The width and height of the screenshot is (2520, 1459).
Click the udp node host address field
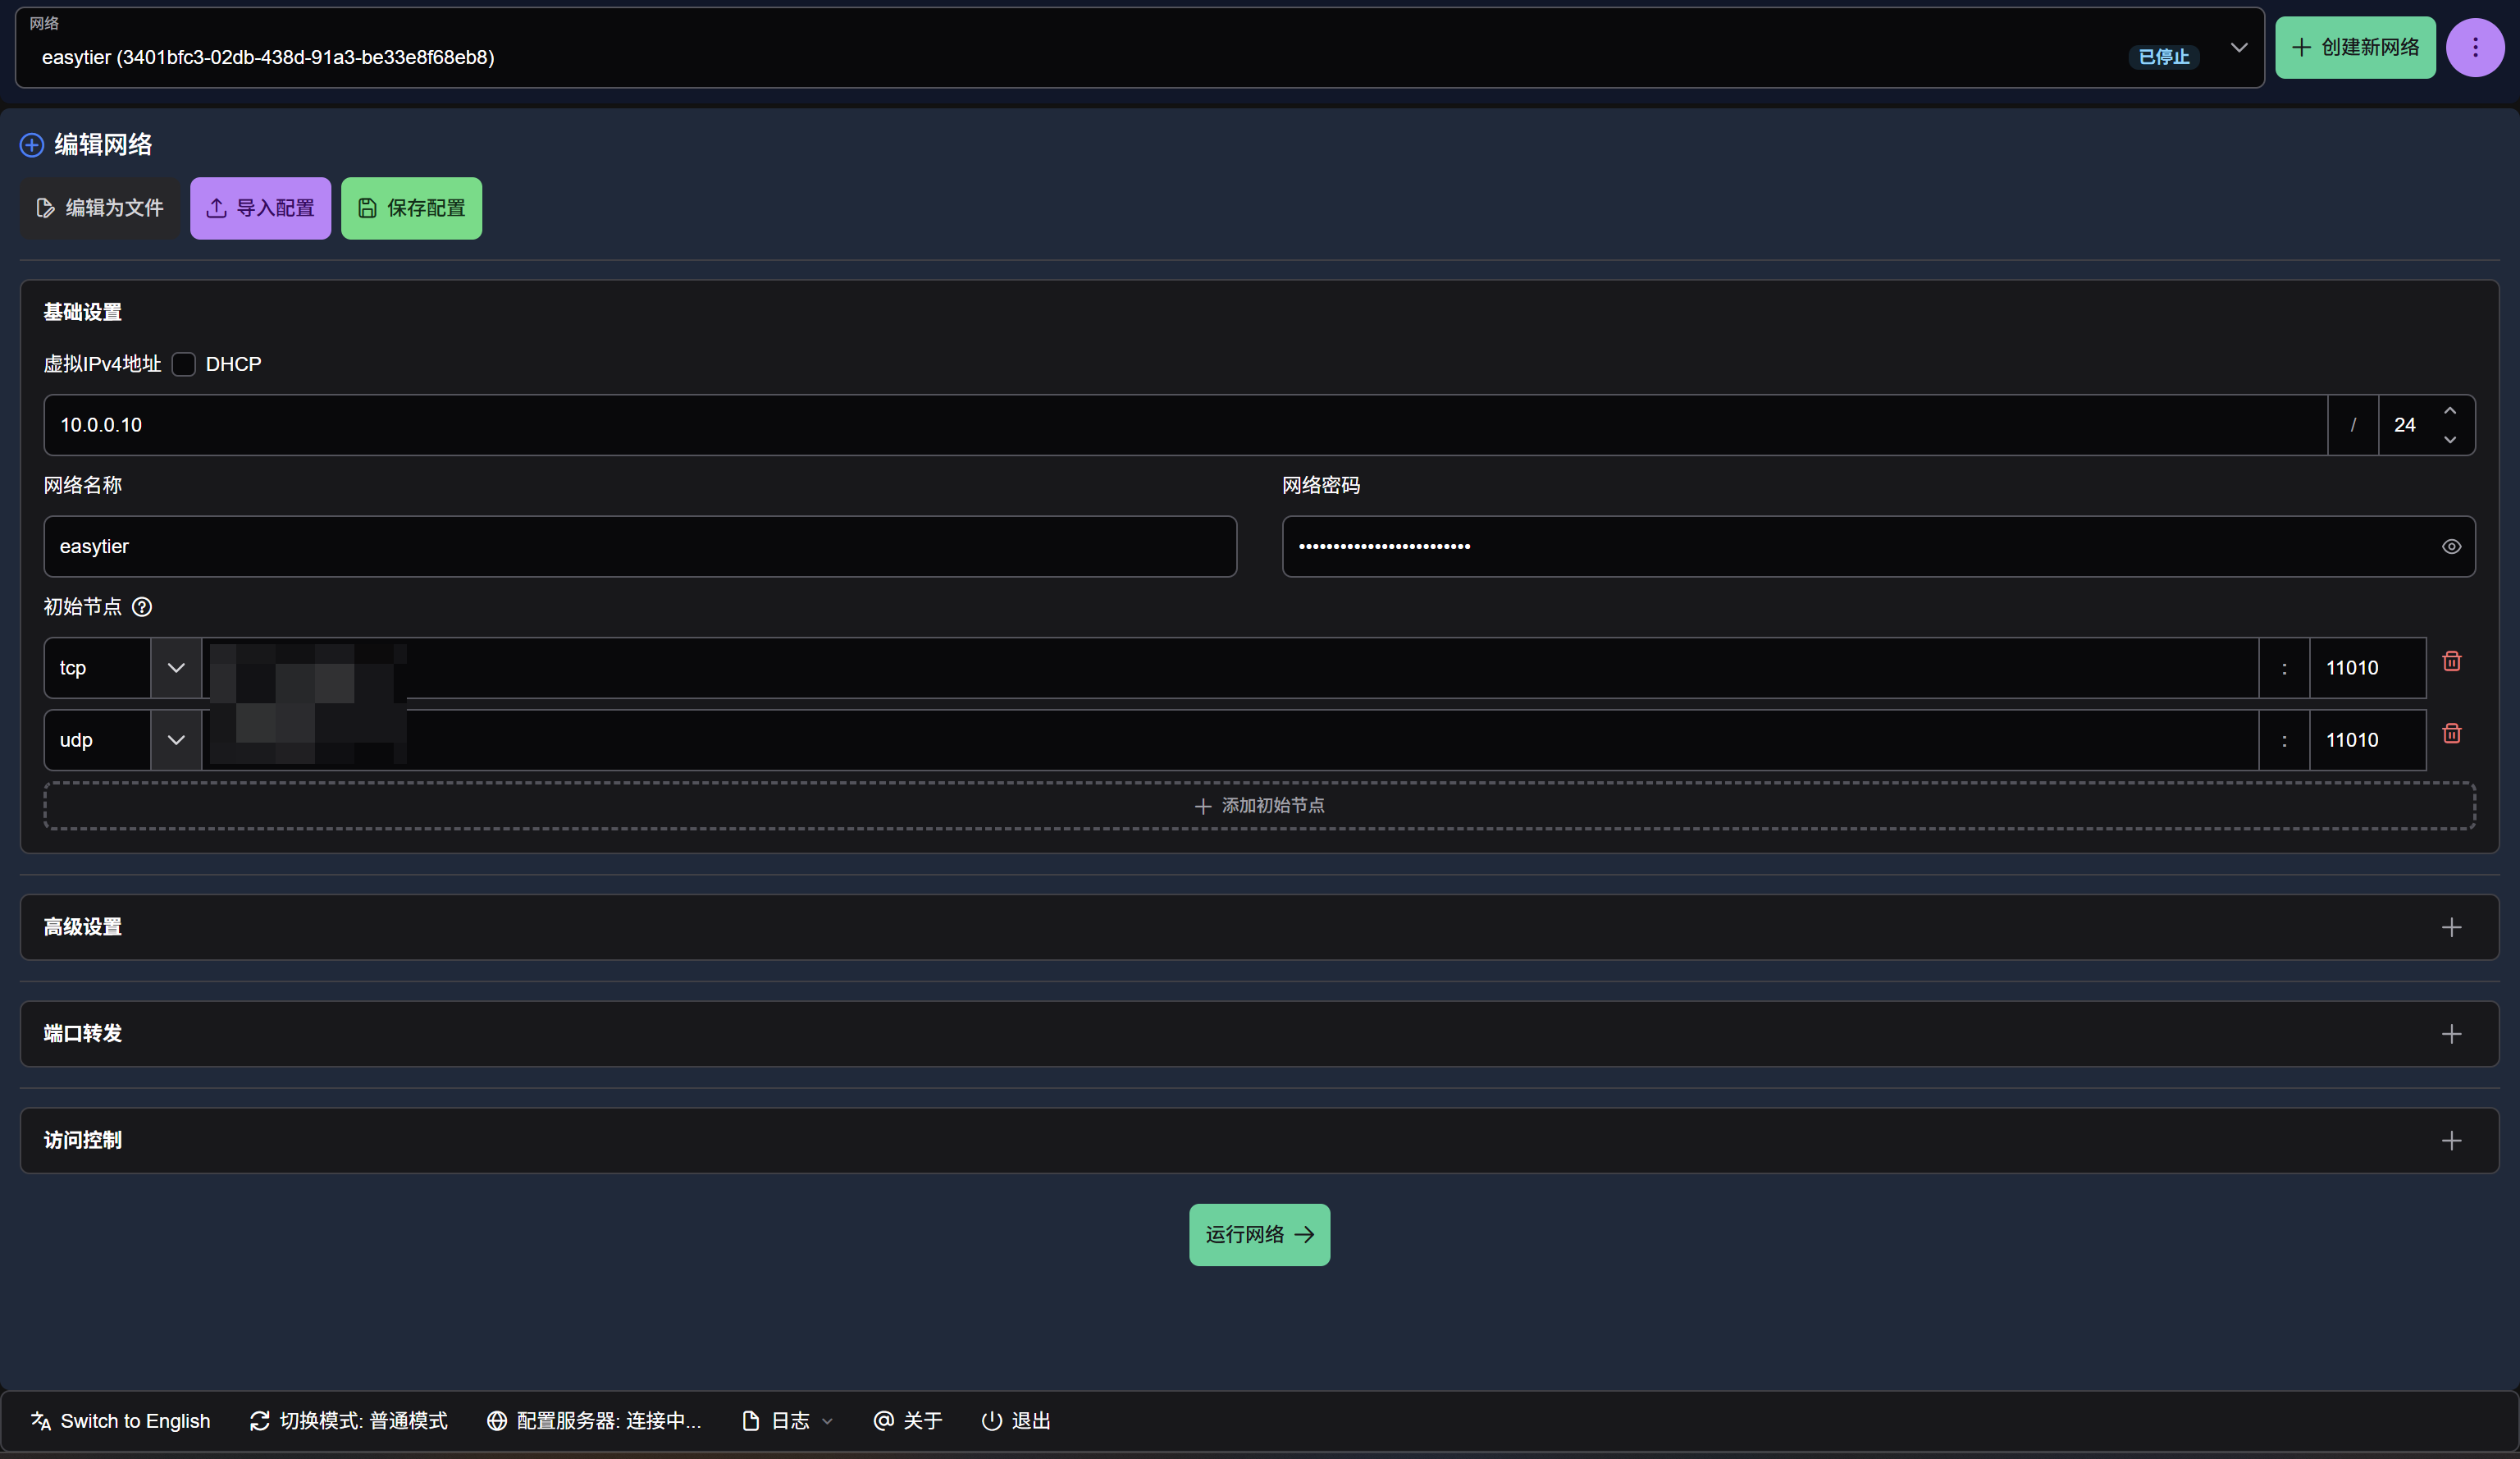tap(1230, 740)
